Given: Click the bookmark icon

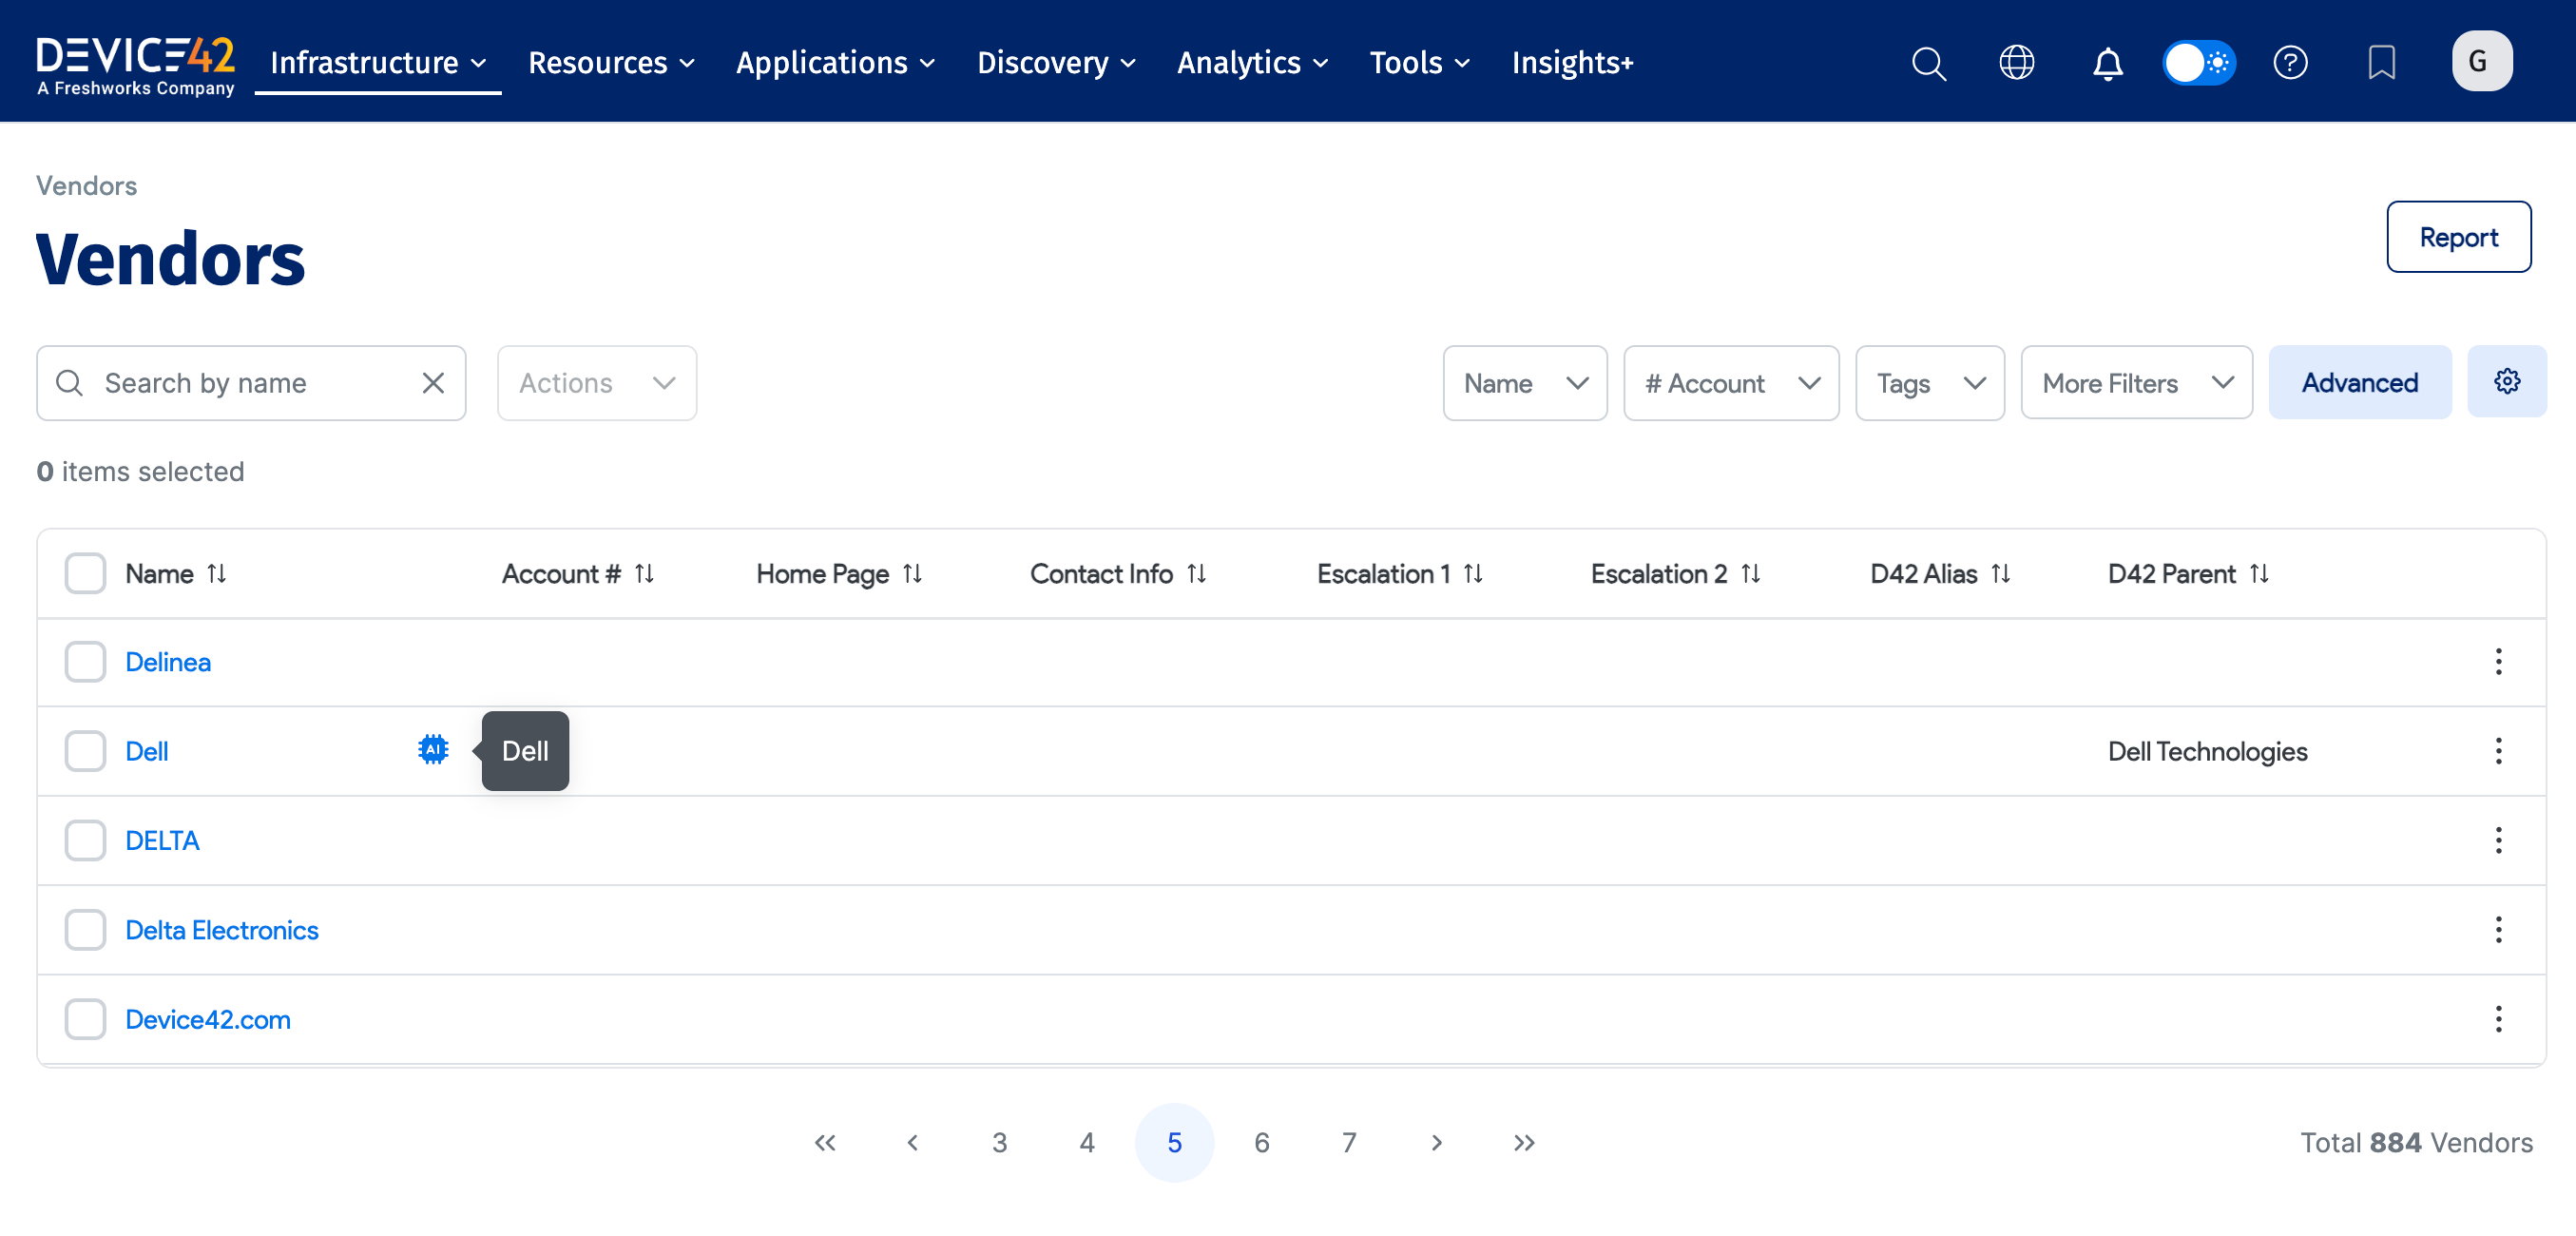Looking at the screenshot, I should click(x=2383, y=62).
